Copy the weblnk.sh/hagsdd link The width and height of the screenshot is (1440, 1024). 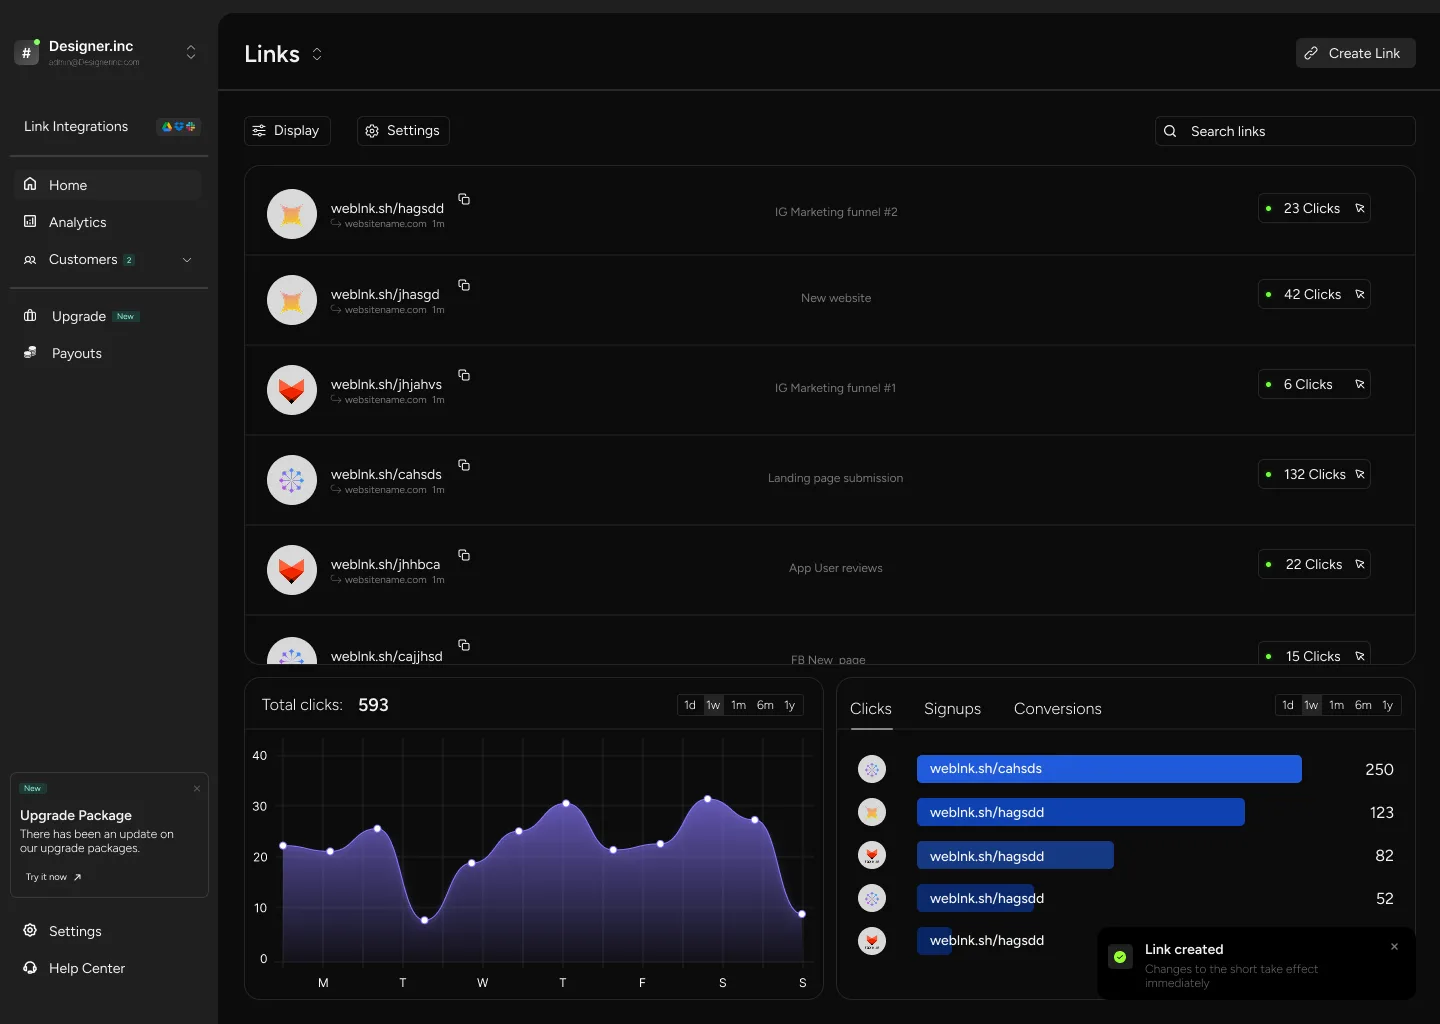click(x=464, y=199)
